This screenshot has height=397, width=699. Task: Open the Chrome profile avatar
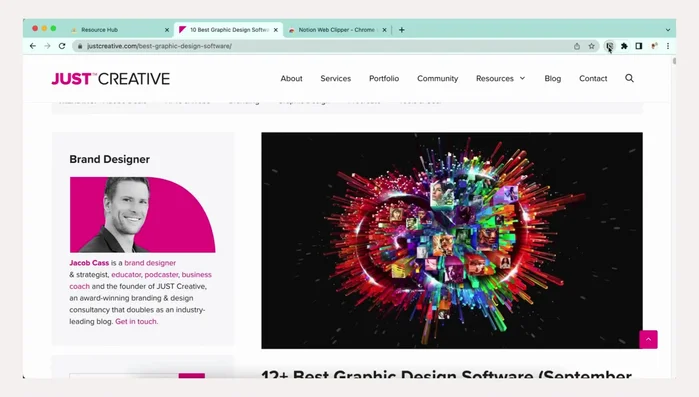pos(654,46)
